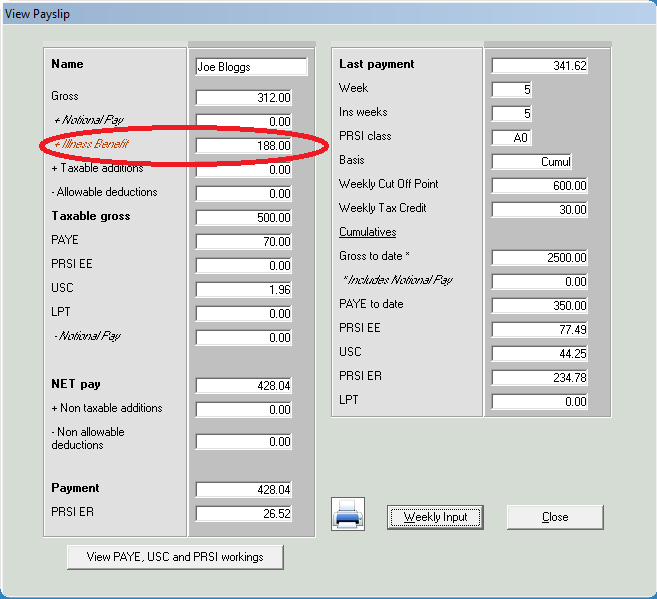This screenshot has width=657, height=599.
Task: Click the Taxable gross label
Action: (x=91, y=216)
